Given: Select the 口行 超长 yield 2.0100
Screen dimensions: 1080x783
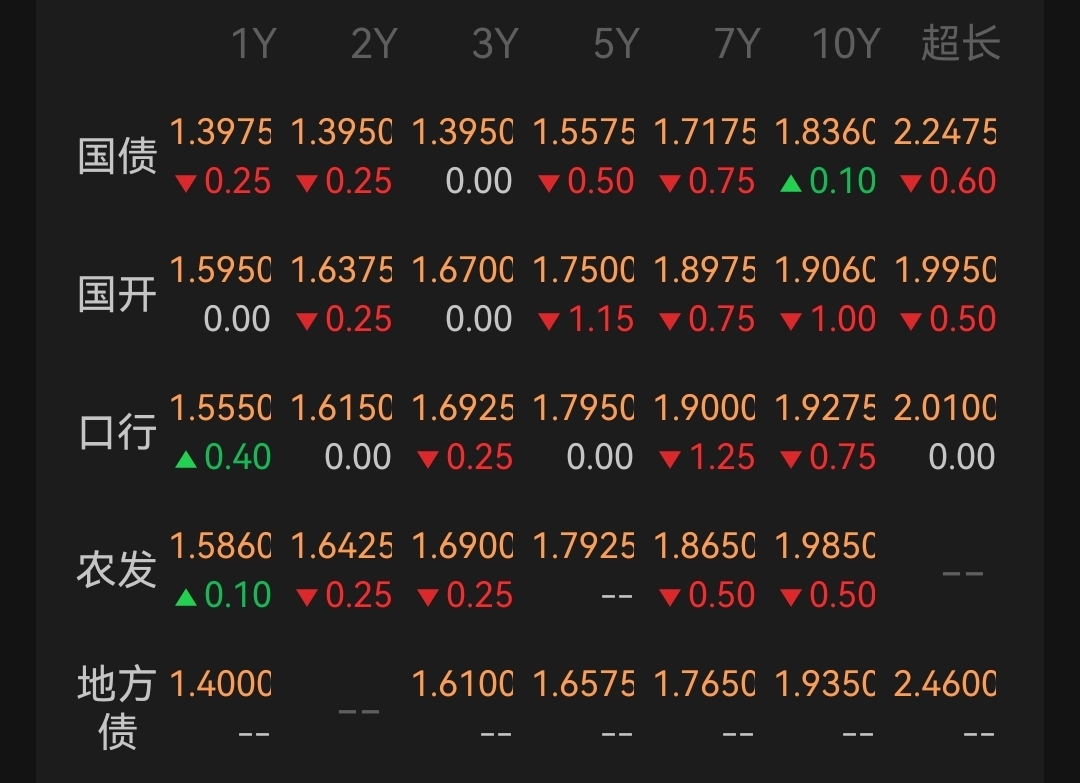Looking at the screenshot, I should tap(945, 408).
